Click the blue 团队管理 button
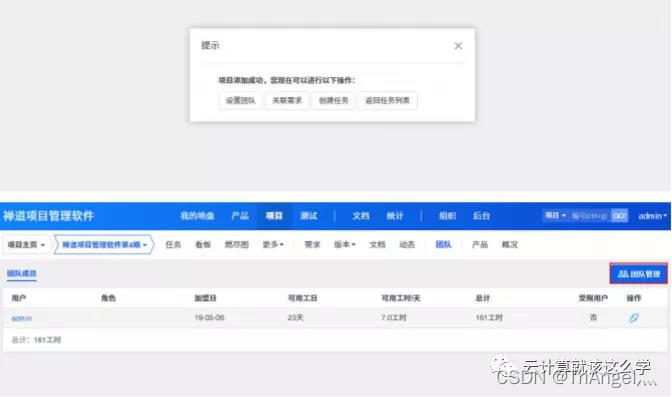This screenshot has height=397, width=672. [639, 274]
